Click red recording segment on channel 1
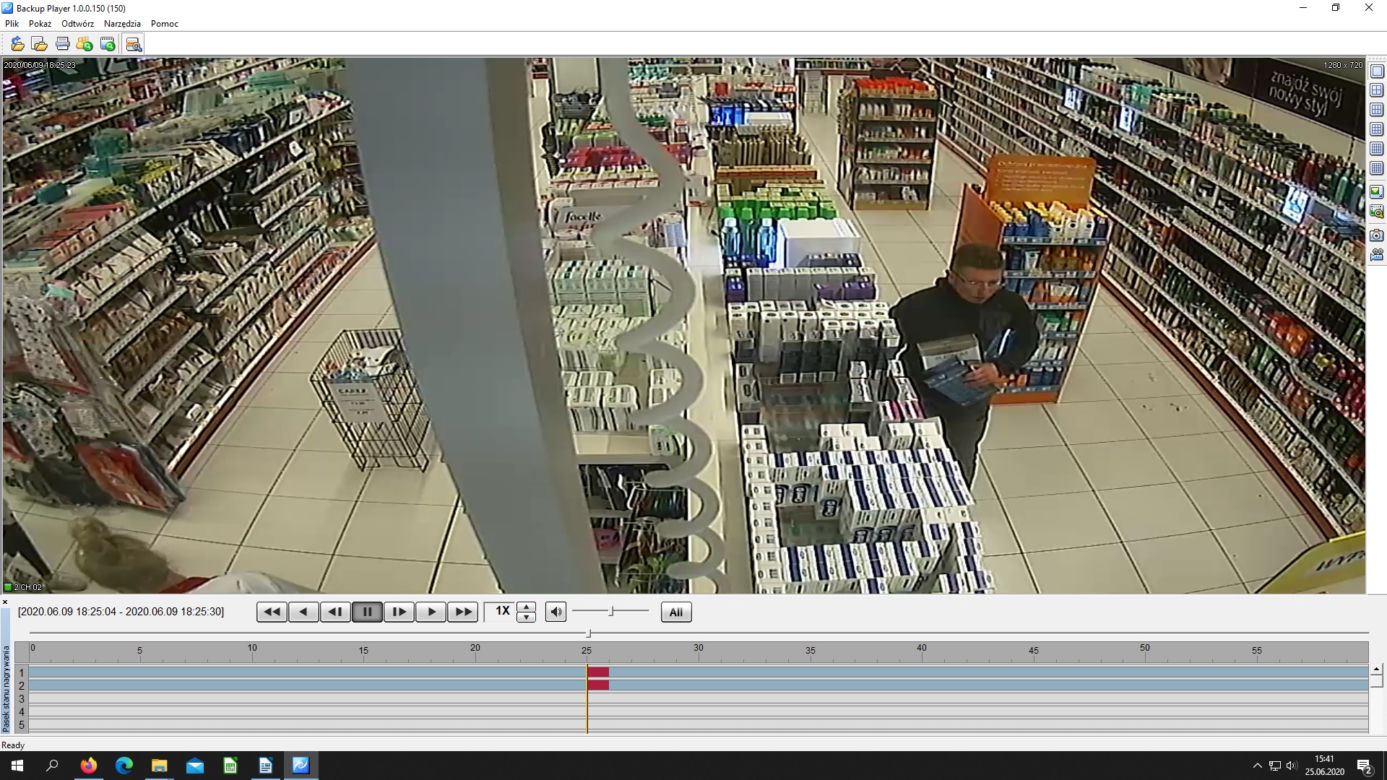Image resolution: width=1387 pixels, height=780 pixels. pyautogui.click(x=598, y=673)
